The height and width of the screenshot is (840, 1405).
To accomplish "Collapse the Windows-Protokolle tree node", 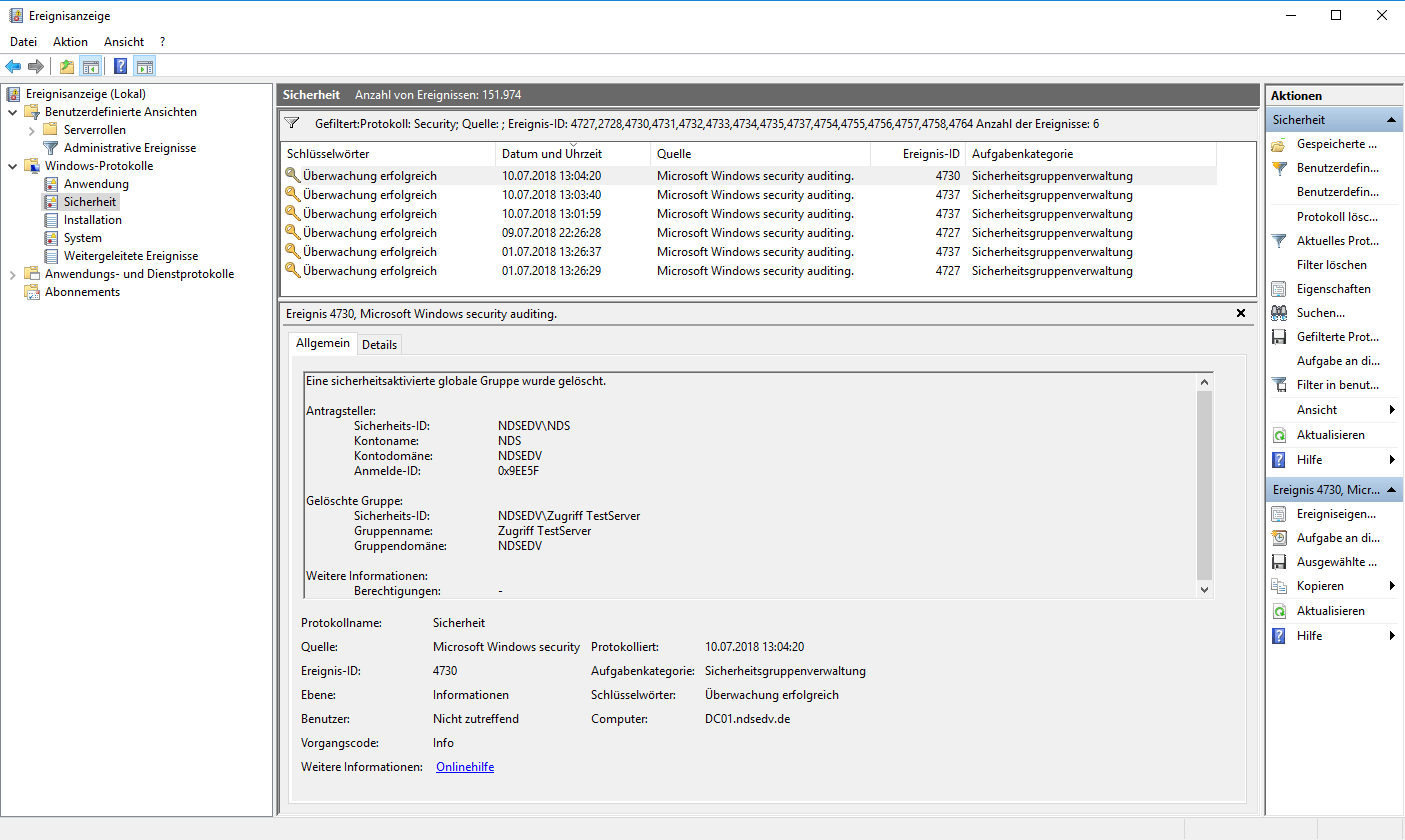I will (12, 166).
